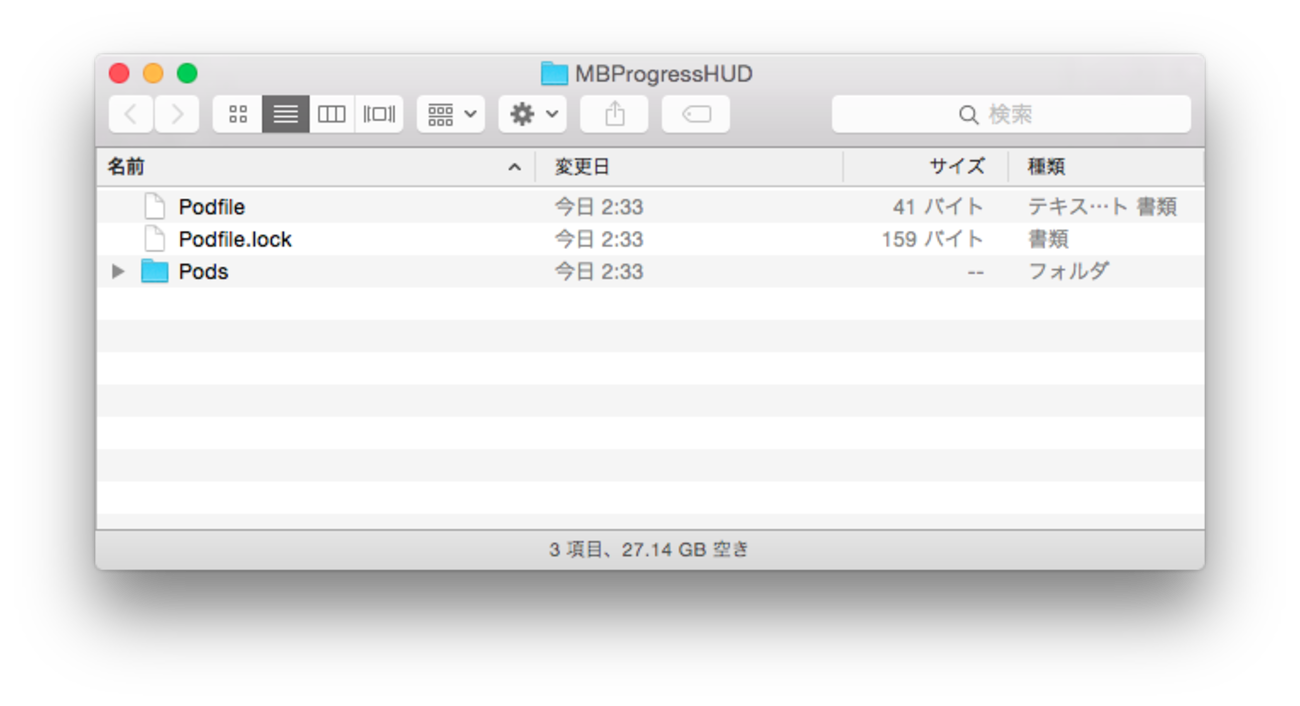Switch to Cover Flow view

379,115
